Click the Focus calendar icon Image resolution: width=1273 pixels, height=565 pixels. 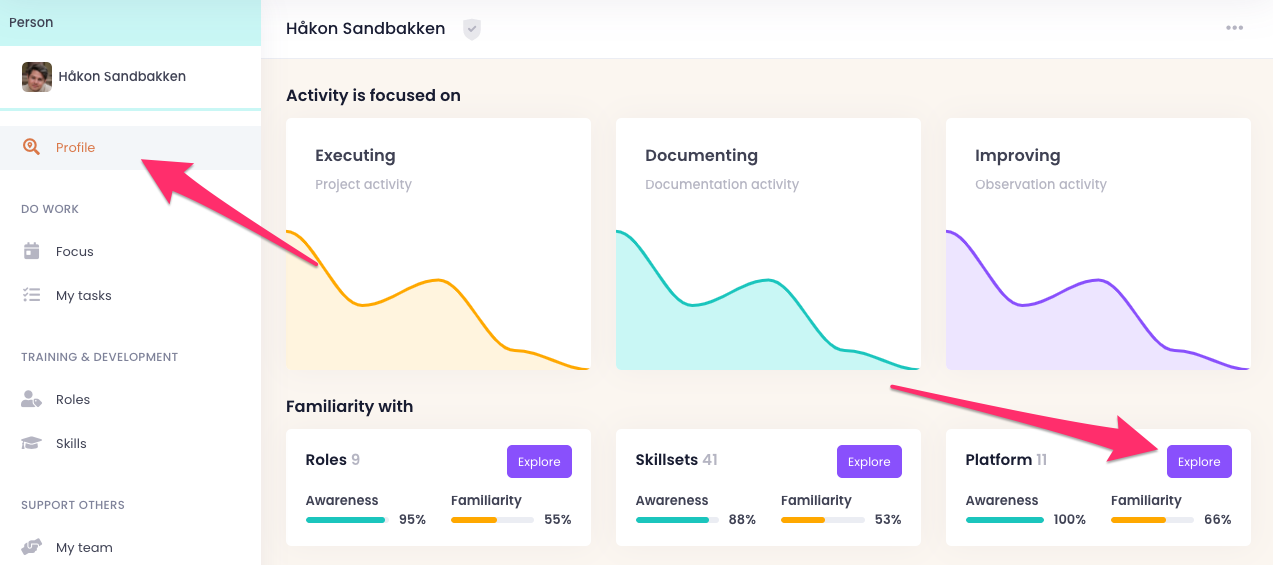click(x=32, y=251)
